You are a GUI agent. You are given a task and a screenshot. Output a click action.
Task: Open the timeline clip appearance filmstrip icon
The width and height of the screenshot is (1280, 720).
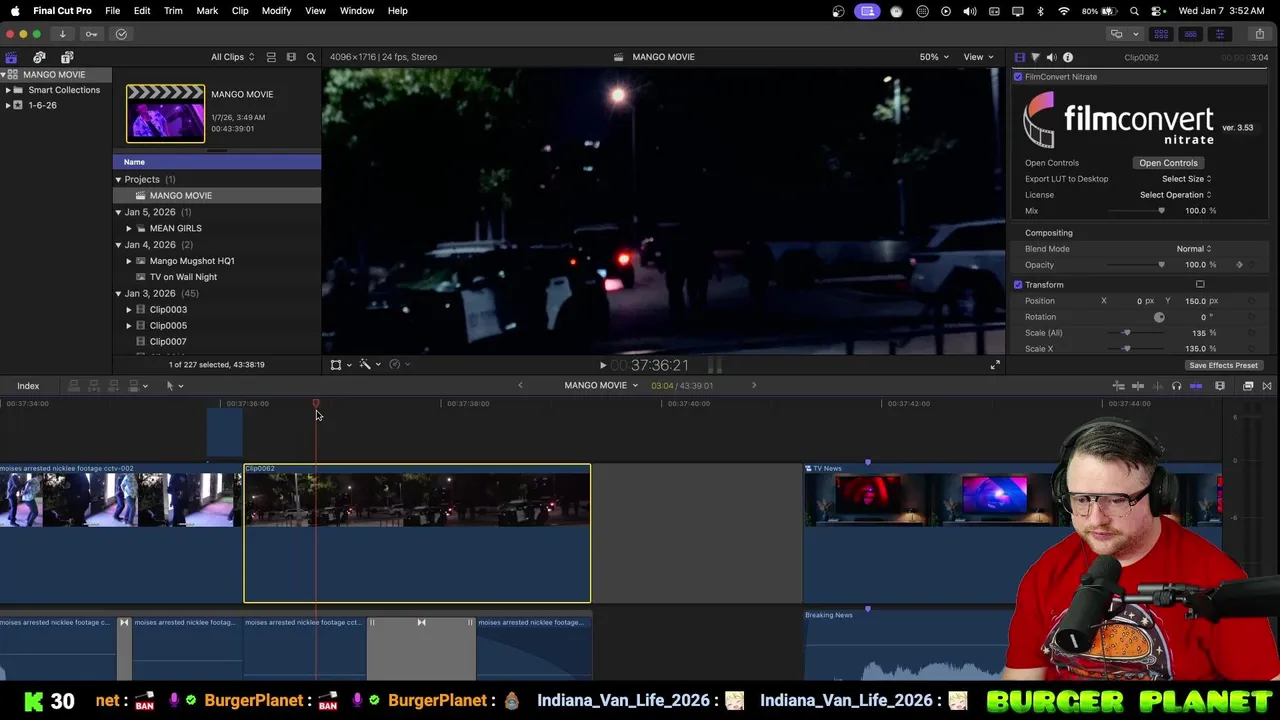pyautogui.click(x=1219, y=386)
